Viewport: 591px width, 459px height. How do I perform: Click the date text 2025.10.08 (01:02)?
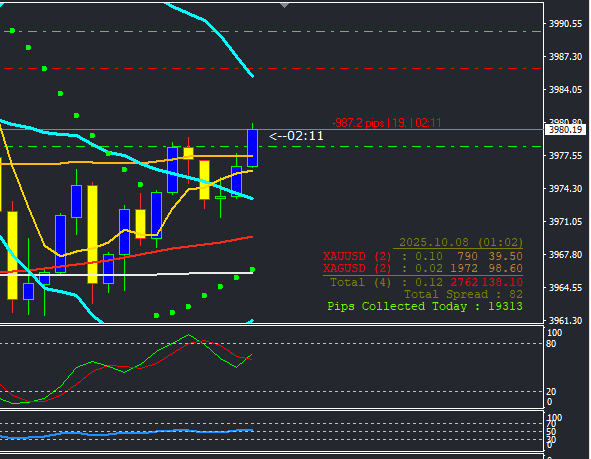461,242
